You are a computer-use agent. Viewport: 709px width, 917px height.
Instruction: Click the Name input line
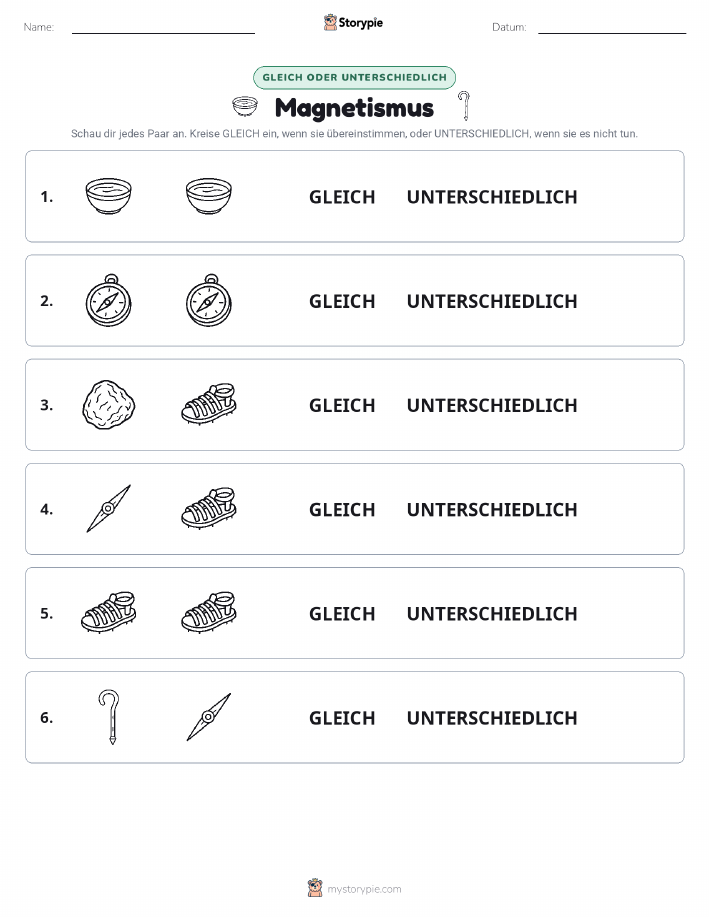point(163,27)
